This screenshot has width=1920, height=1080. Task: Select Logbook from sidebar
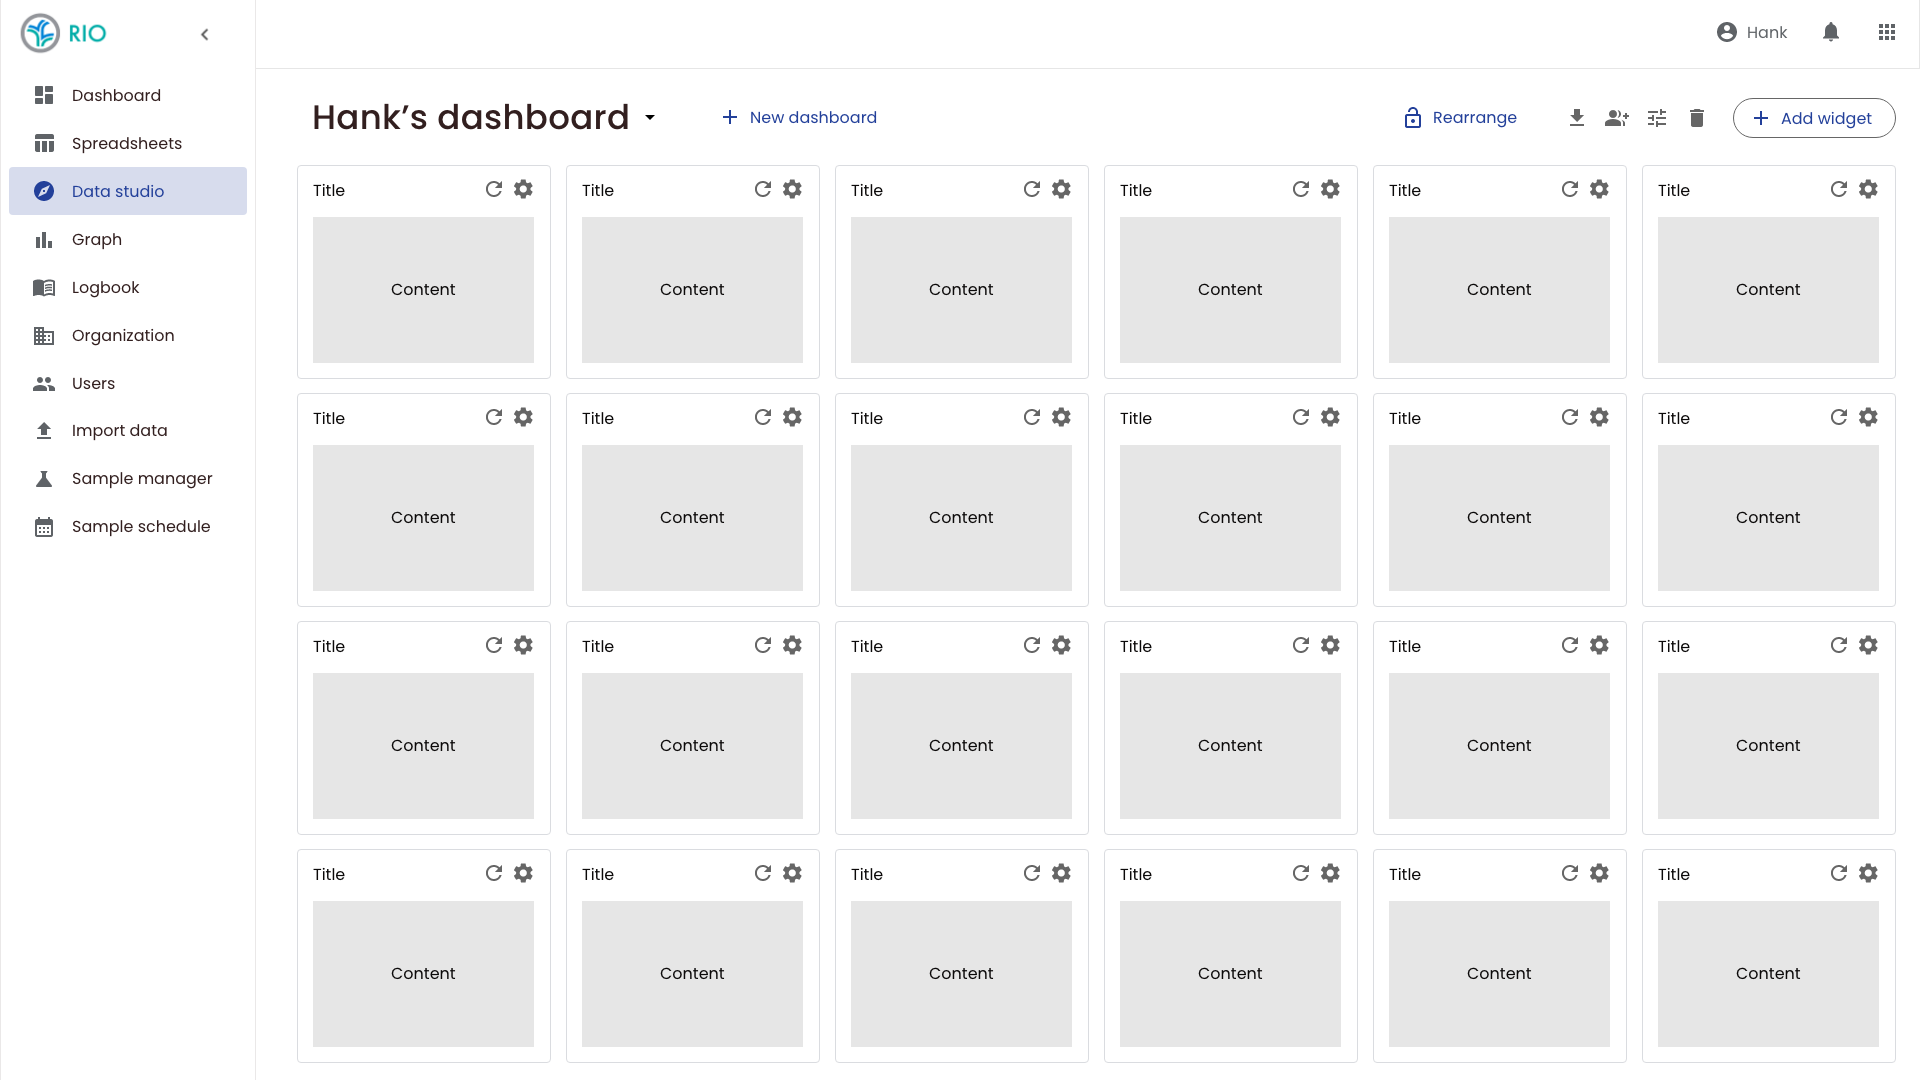click(105, 287)
